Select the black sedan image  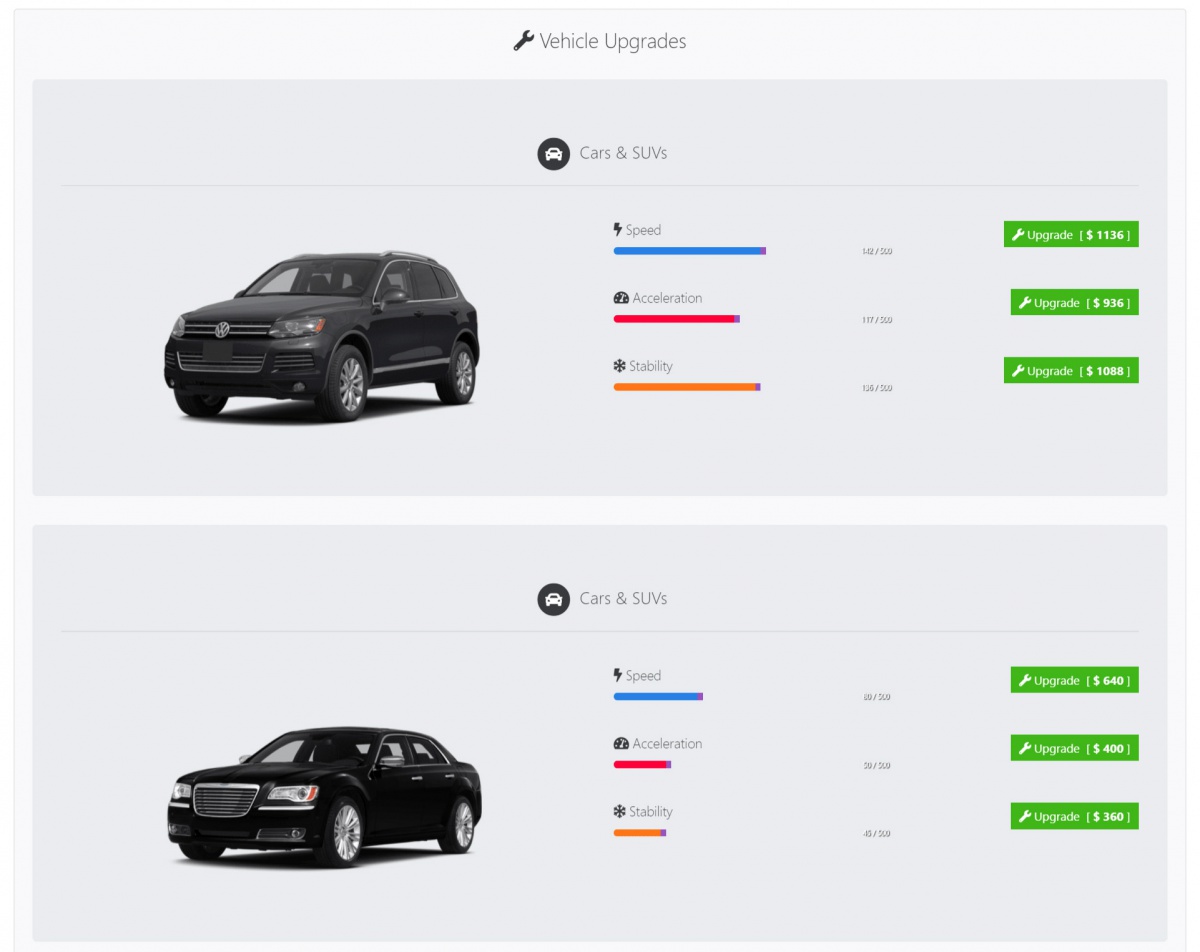pyautogui.click(x=324, y=796)
